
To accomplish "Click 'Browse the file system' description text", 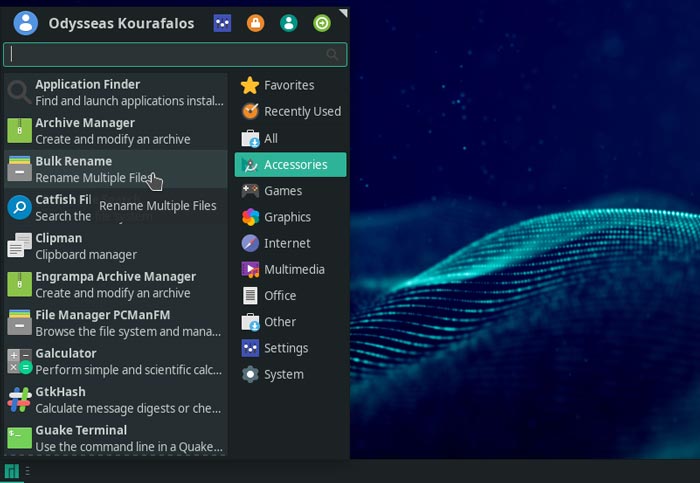I will pos(128,332).
